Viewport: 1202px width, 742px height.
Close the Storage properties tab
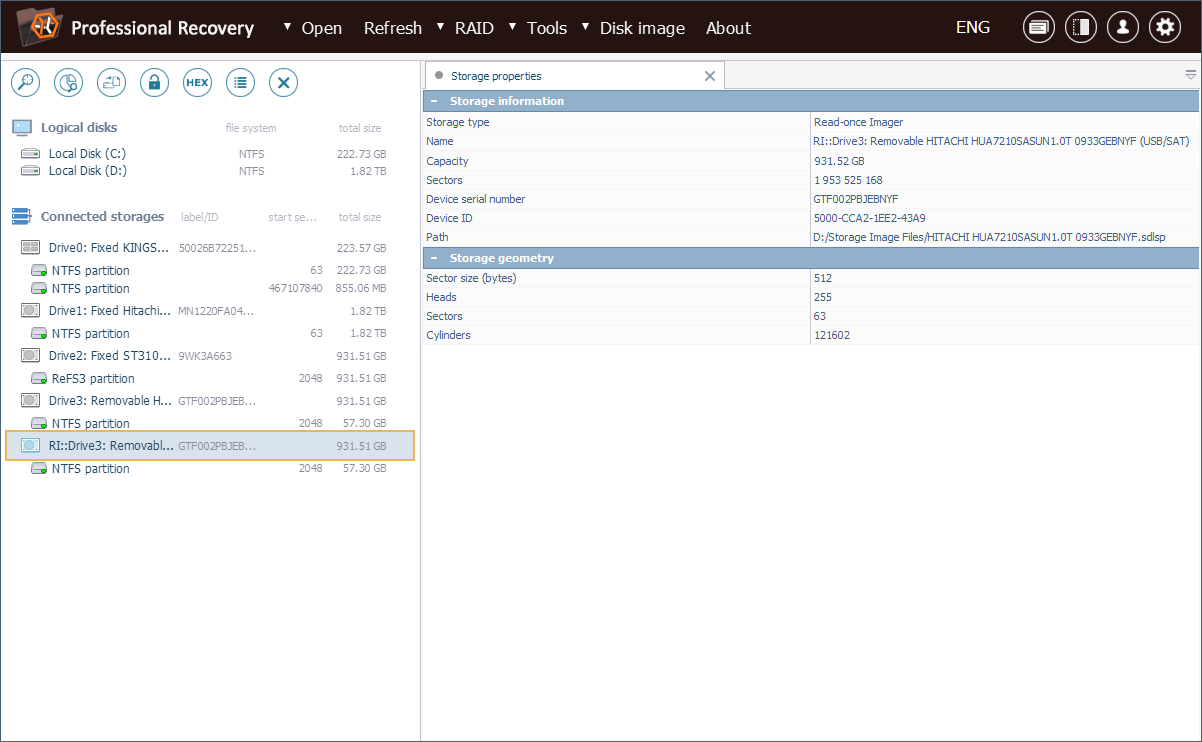(710, 76)
